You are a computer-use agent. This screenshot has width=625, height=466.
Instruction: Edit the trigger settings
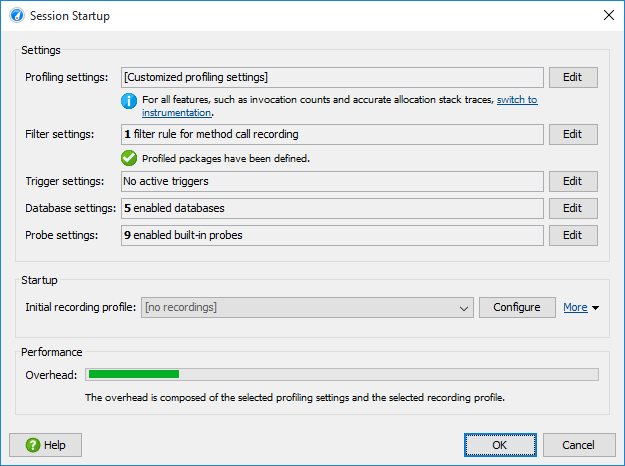[573, 181]
